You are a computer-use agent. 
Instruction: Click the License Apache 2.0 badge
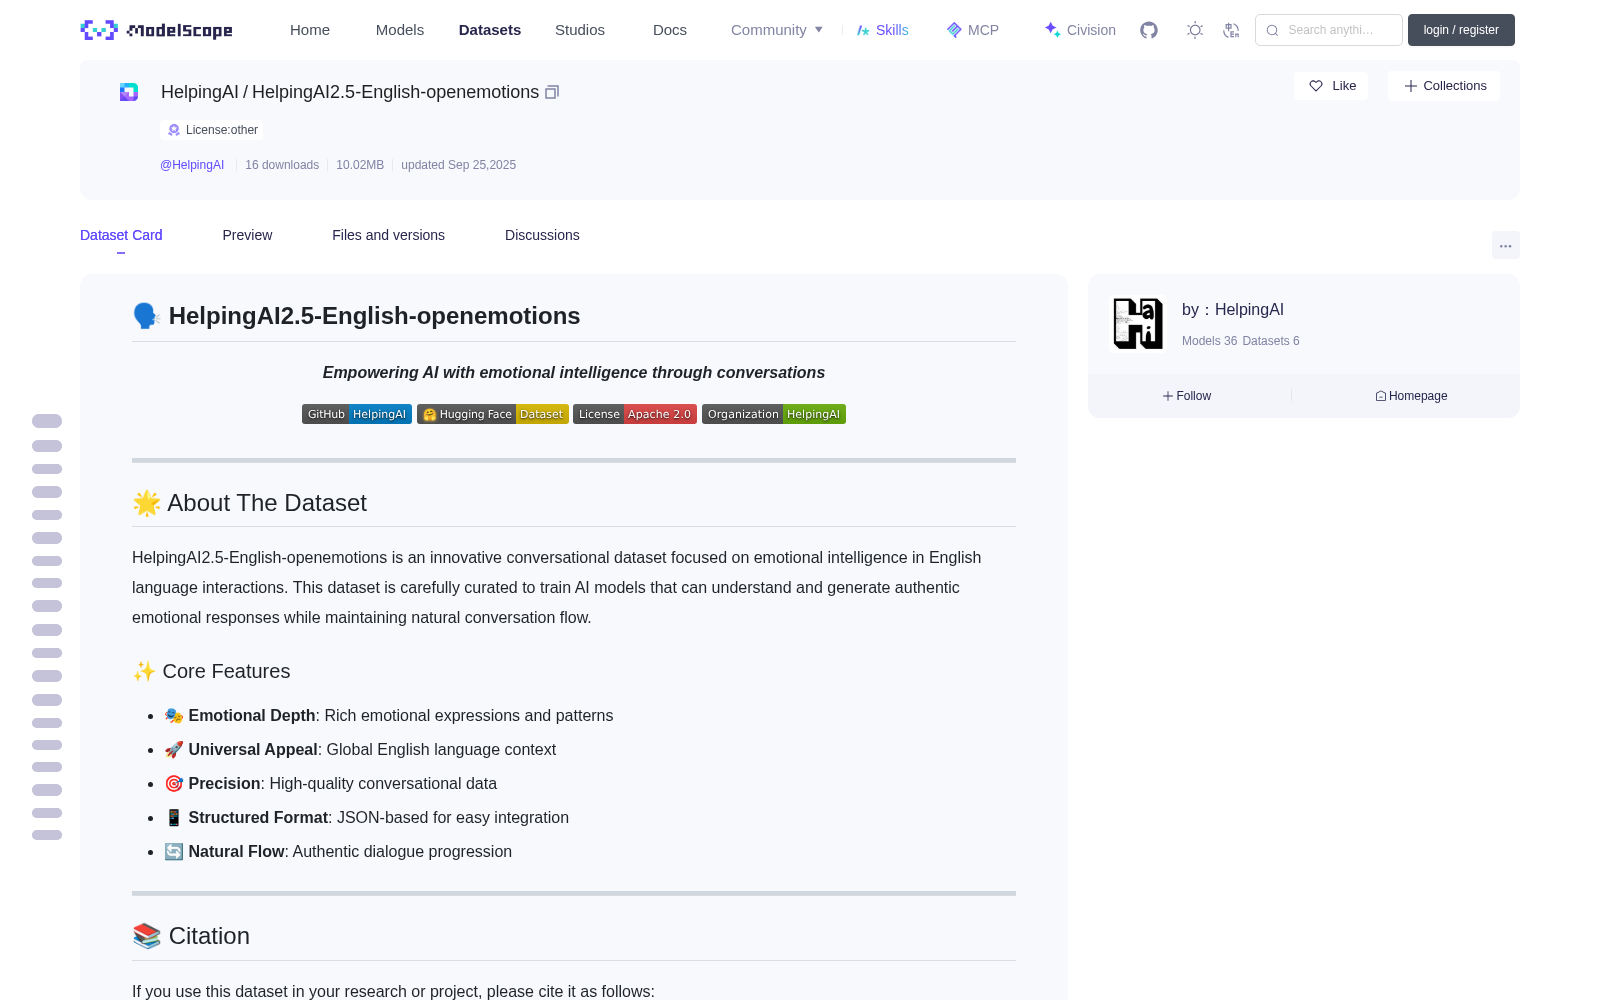click(635, 414)
